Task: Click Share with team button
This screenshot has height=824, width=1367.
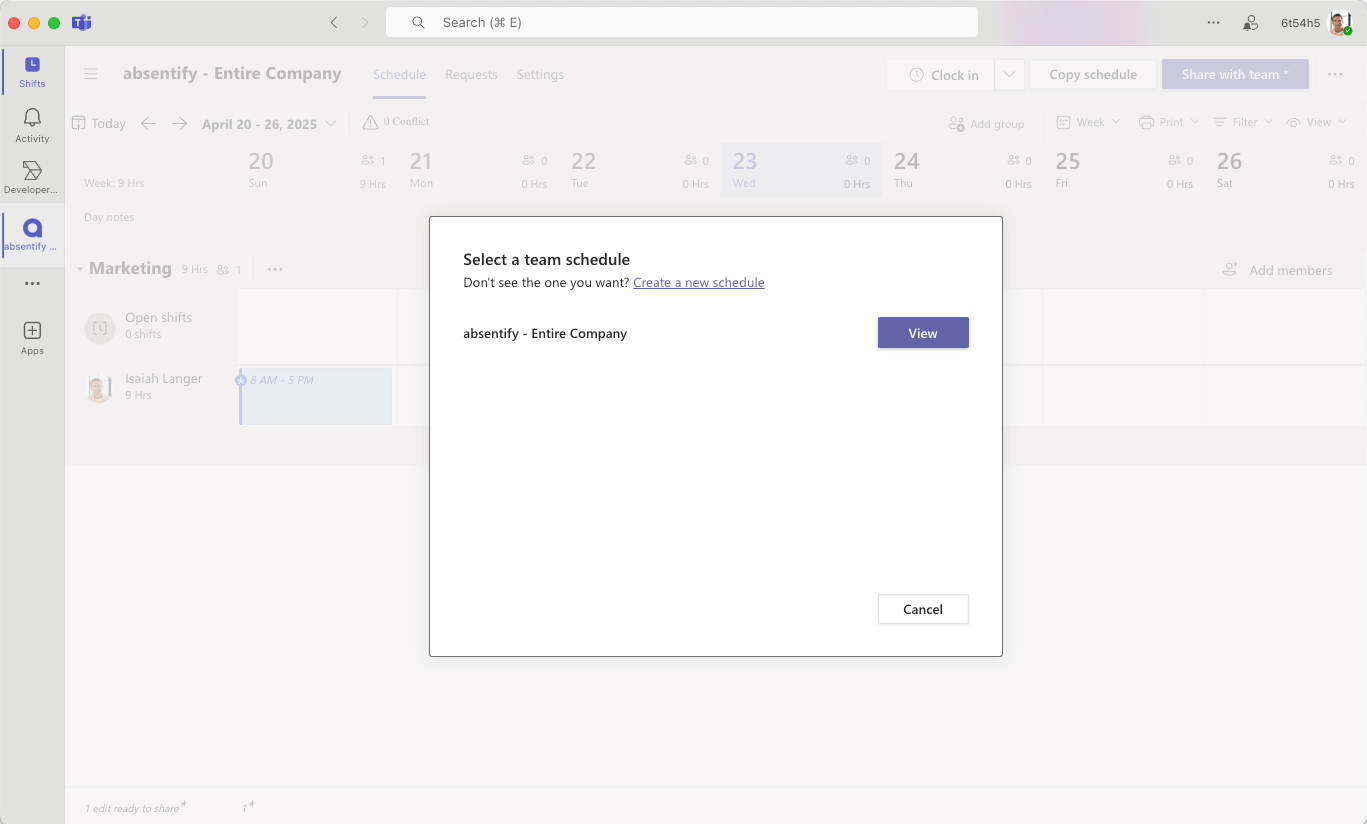Action: click(x=1235, y=74)
